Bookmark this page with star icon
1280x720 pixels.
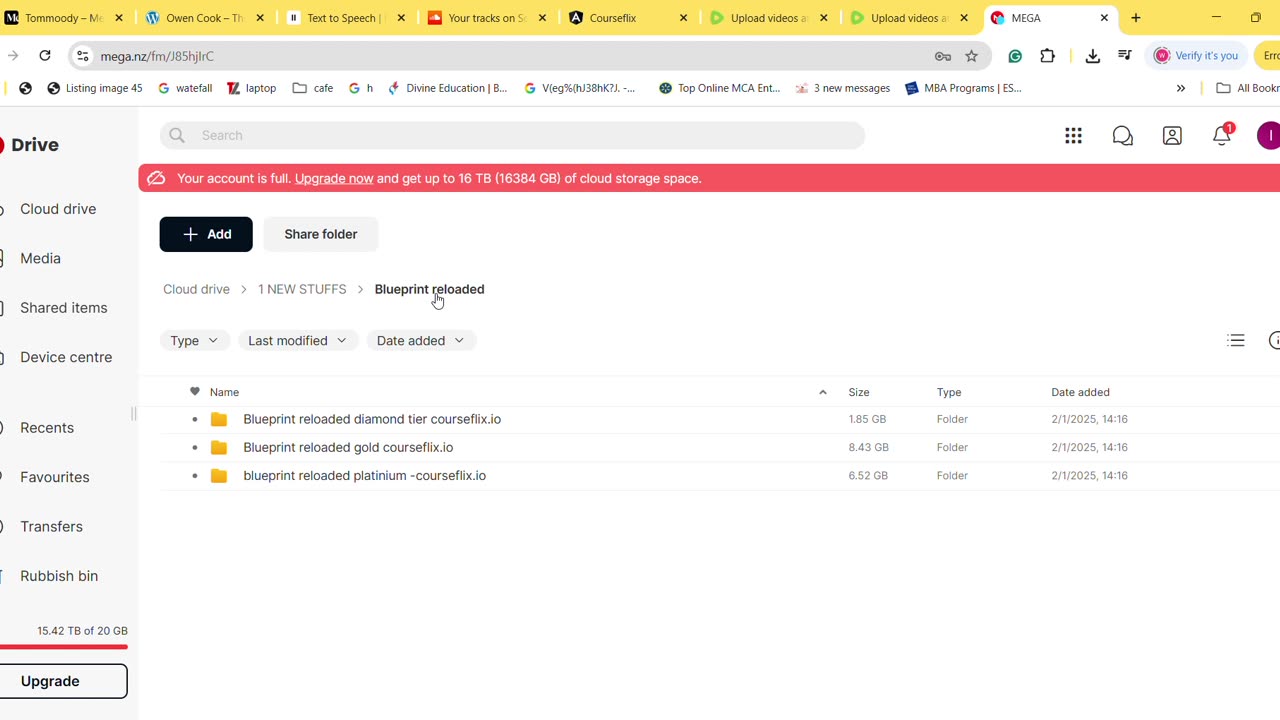(971, 56)
